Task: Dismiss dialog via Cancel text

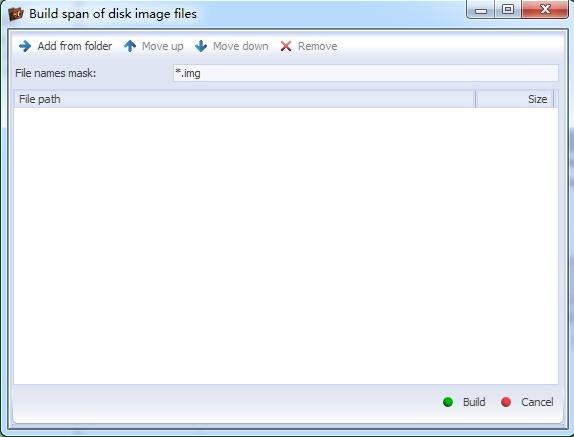Action: (537, 402)
